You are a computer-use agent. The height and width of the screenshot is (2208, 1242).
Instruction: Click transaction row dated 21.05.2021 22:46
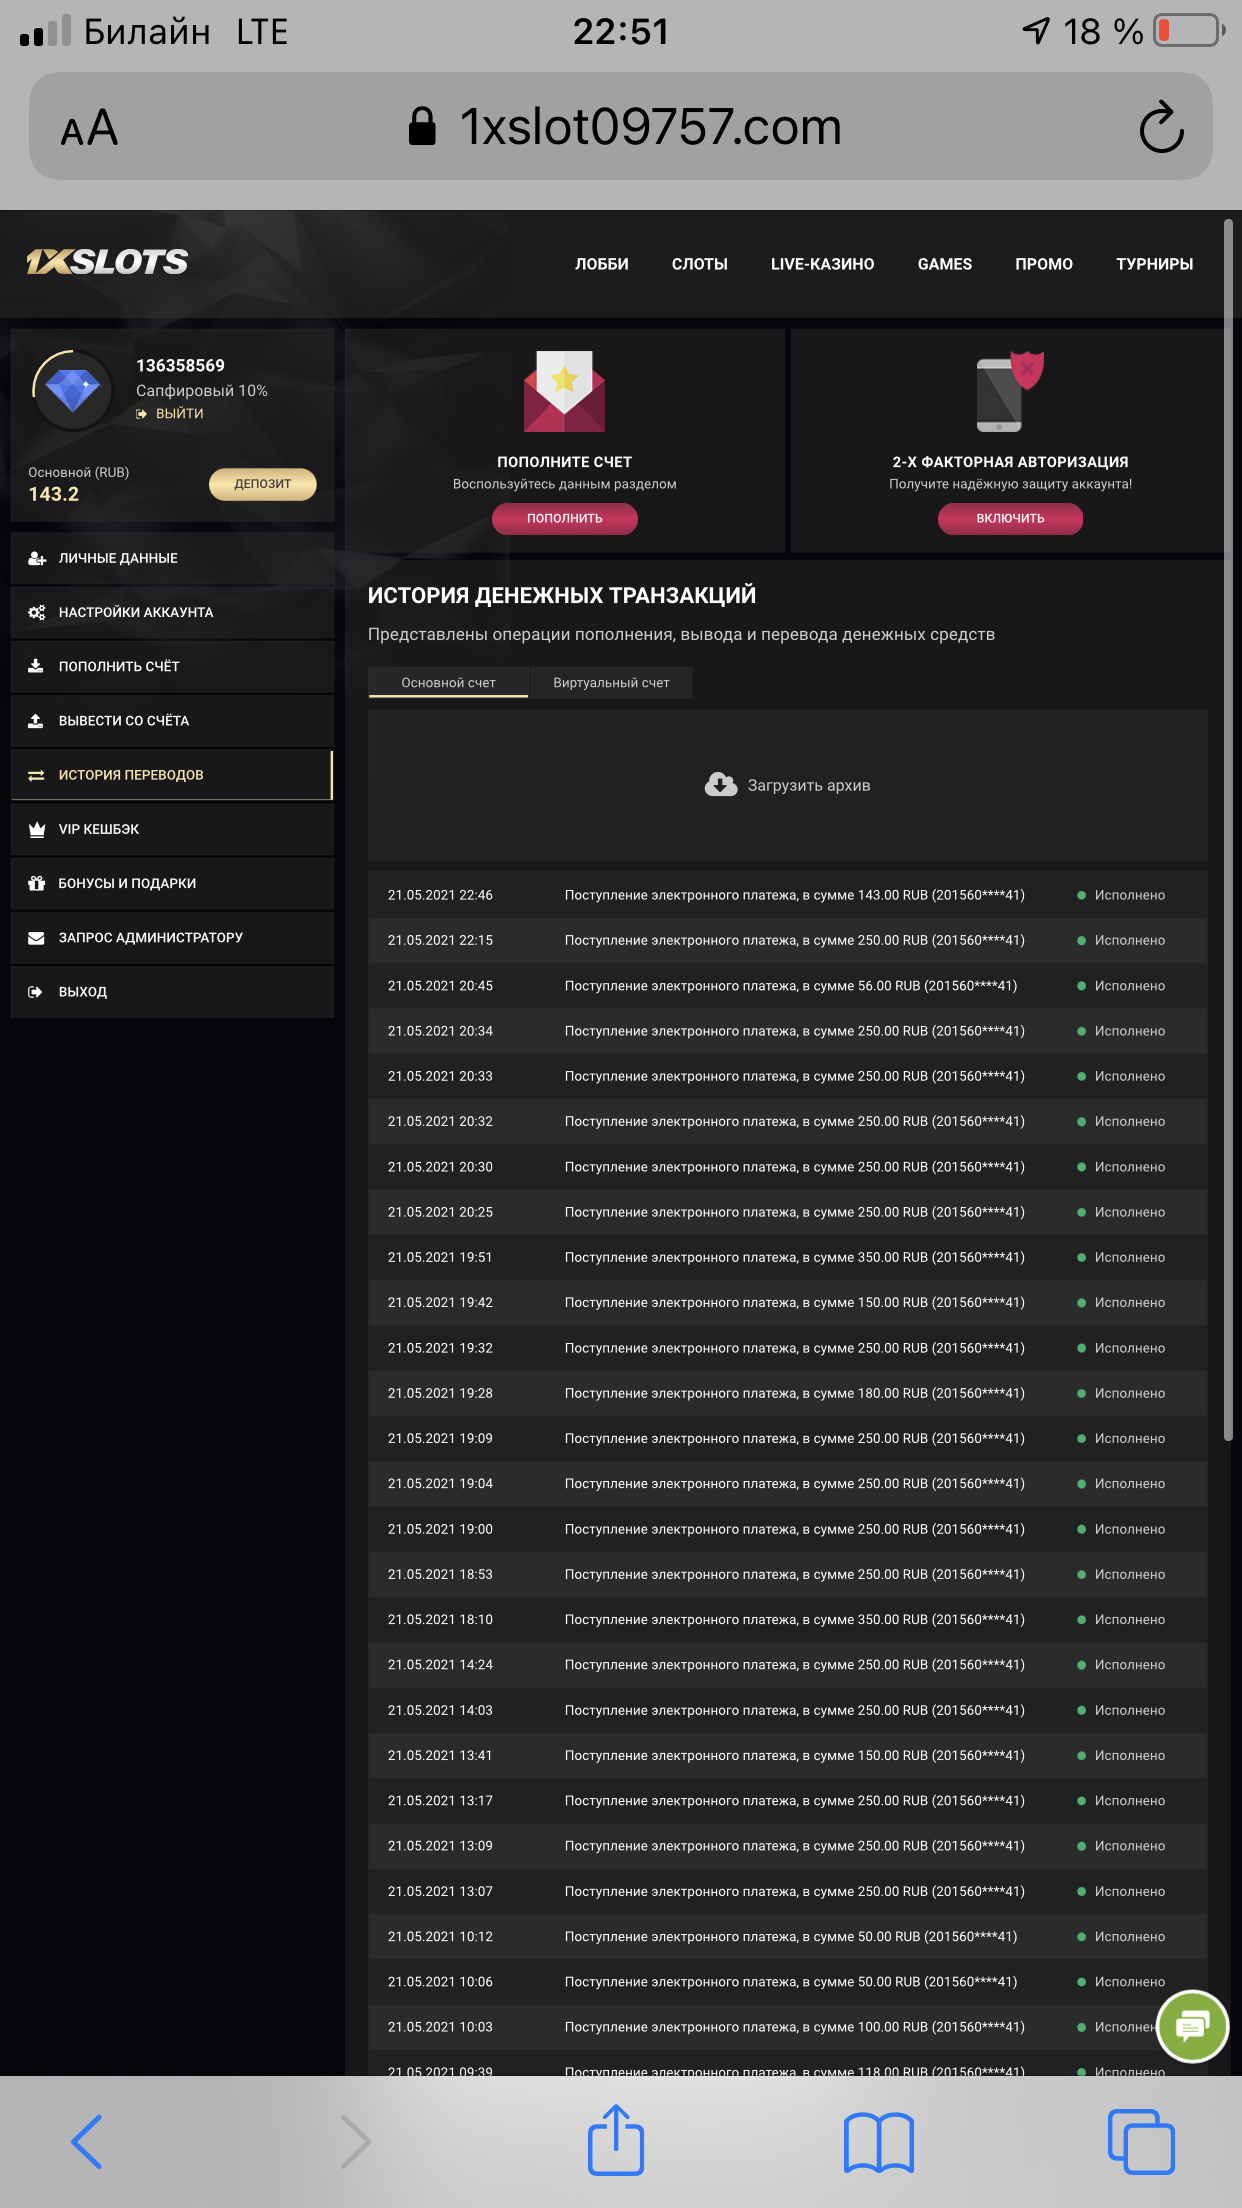pos(788,895)
